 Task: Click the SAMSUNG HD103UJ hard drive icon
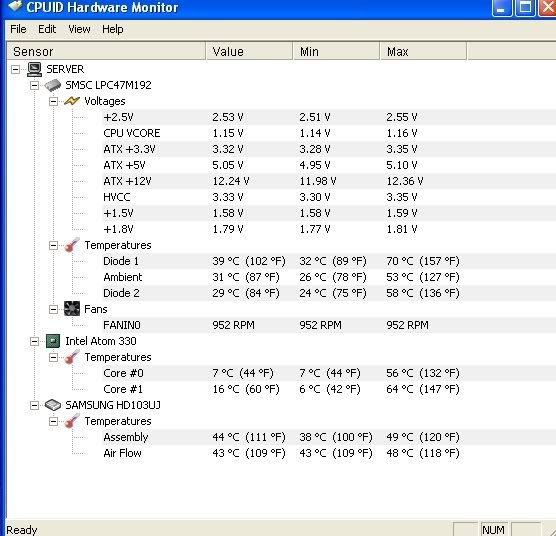(x=52, y=405)
